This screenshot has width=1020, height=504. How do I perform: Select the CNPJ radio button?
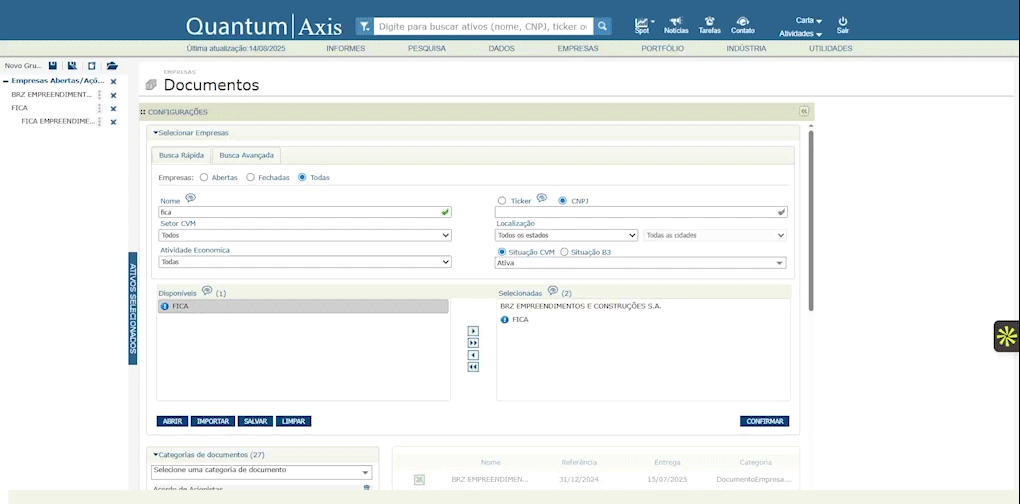point(563,201)
